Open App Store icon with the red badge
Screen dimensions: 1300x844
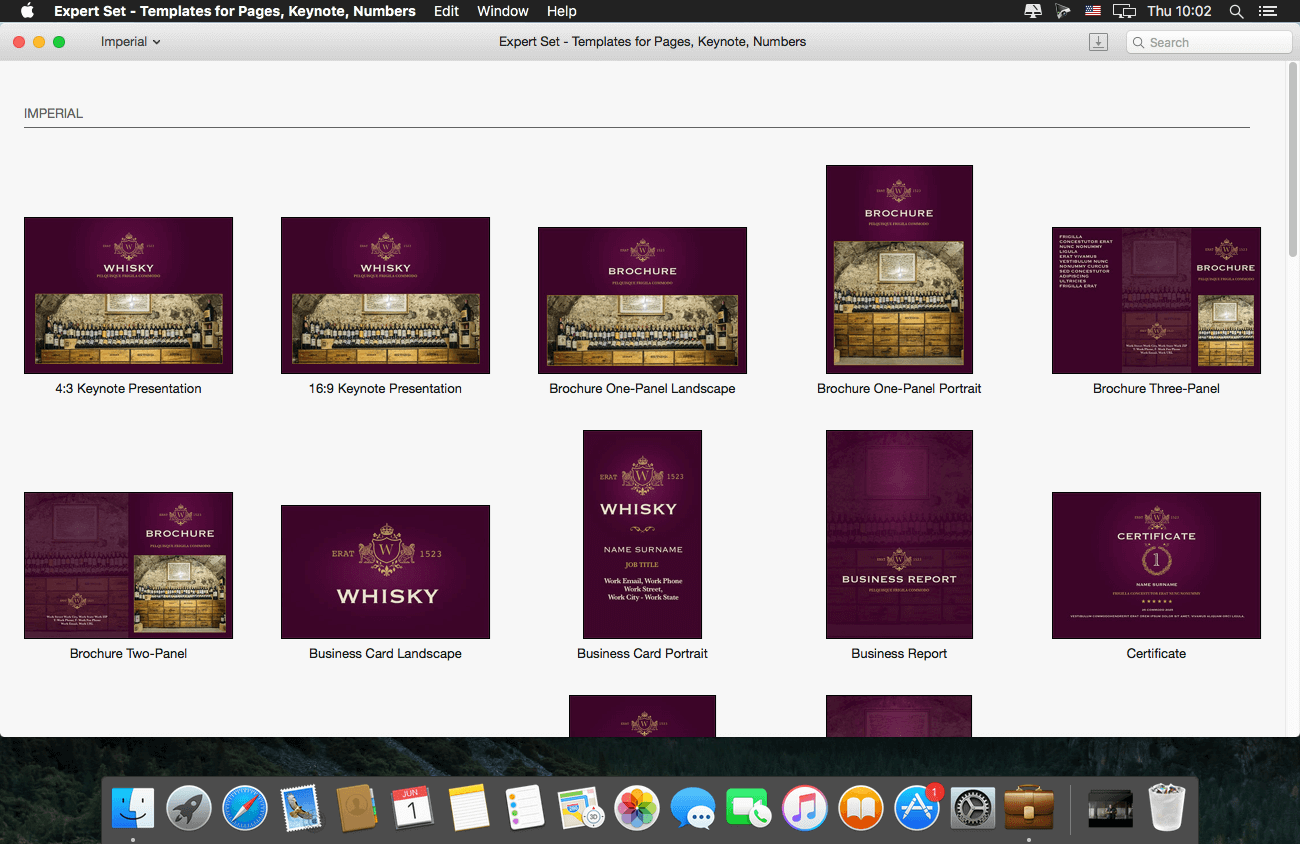pos(917,808)
